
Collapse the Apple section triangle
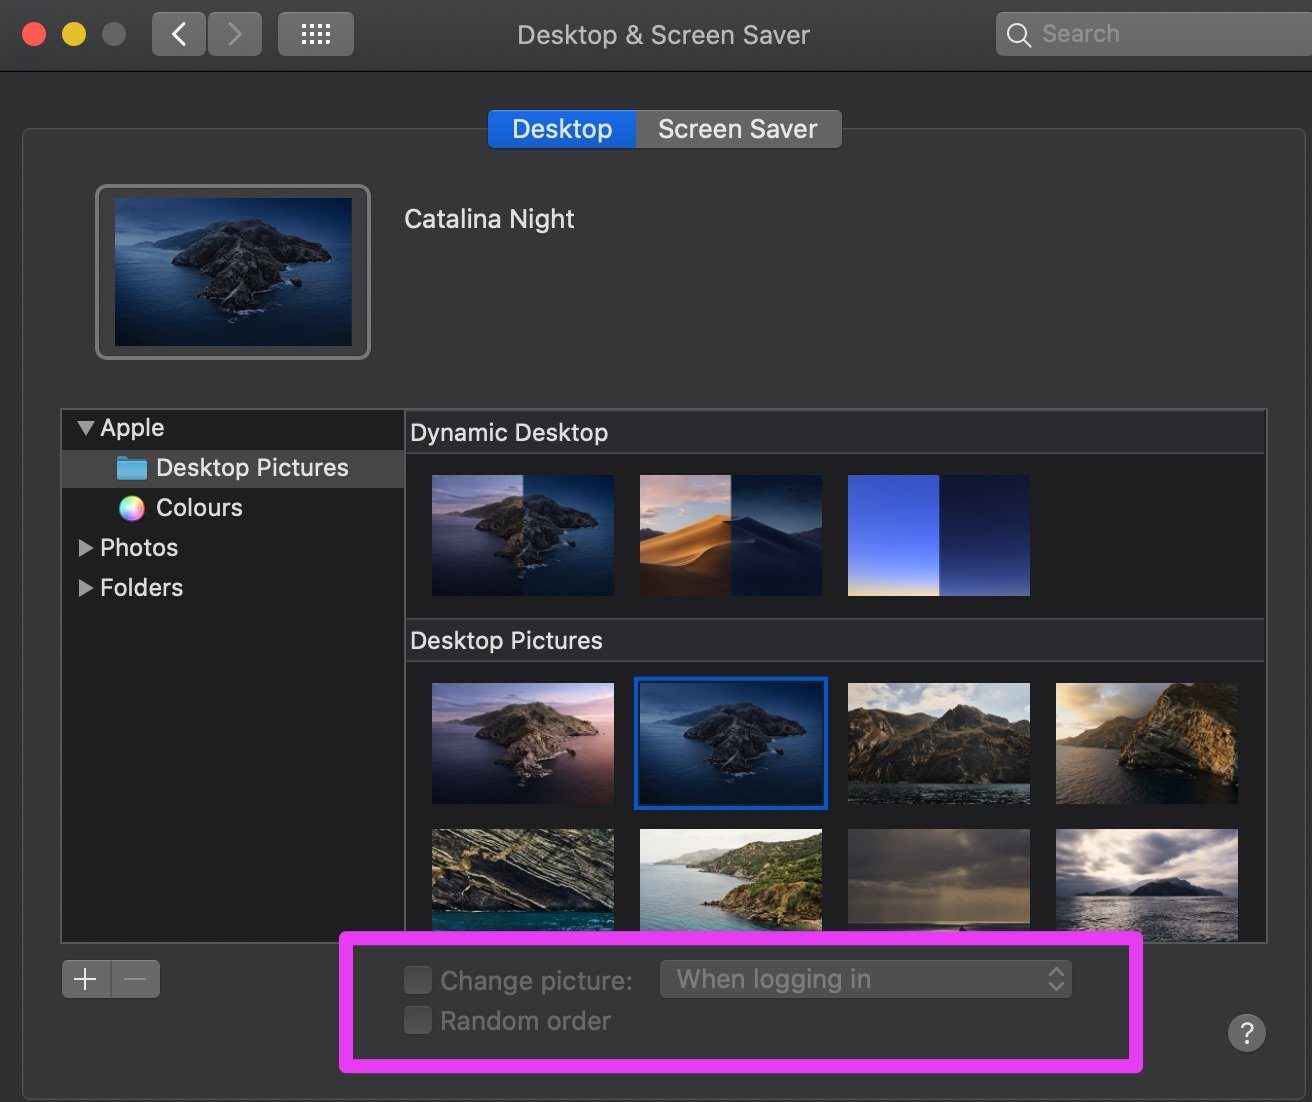(86, 428)
